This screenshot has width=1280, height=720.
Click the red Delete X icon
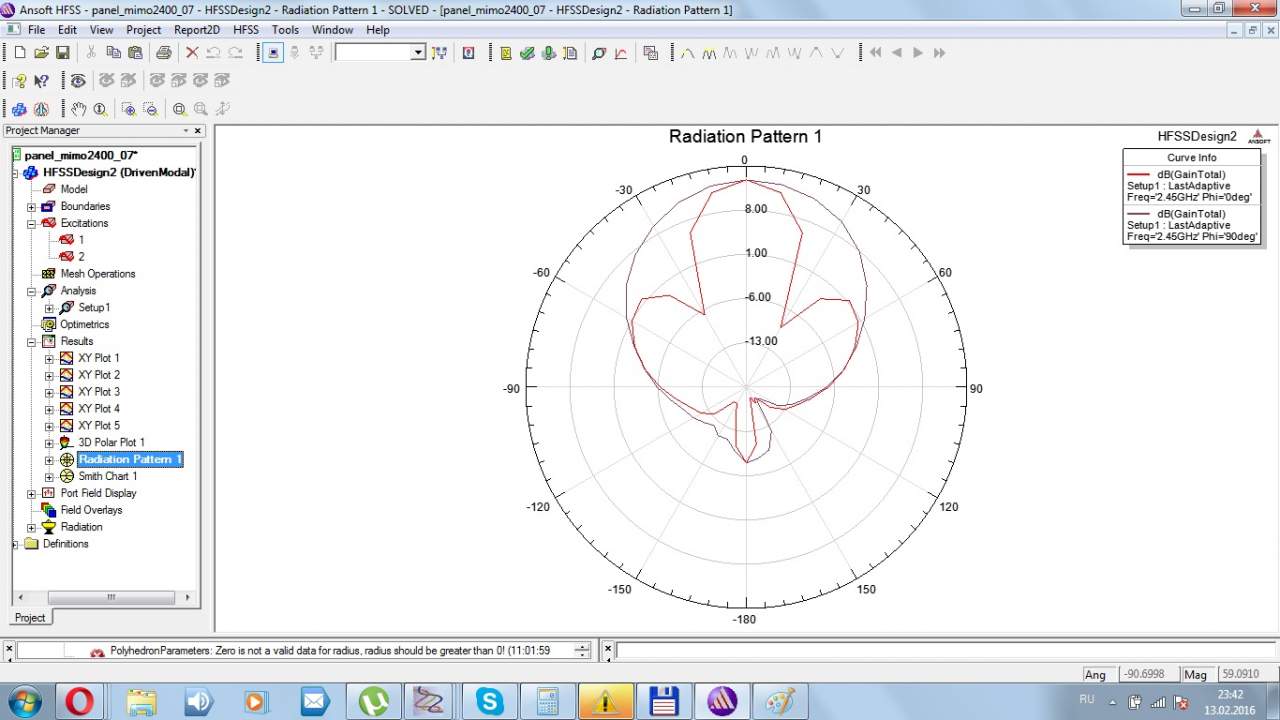point(192,53)
